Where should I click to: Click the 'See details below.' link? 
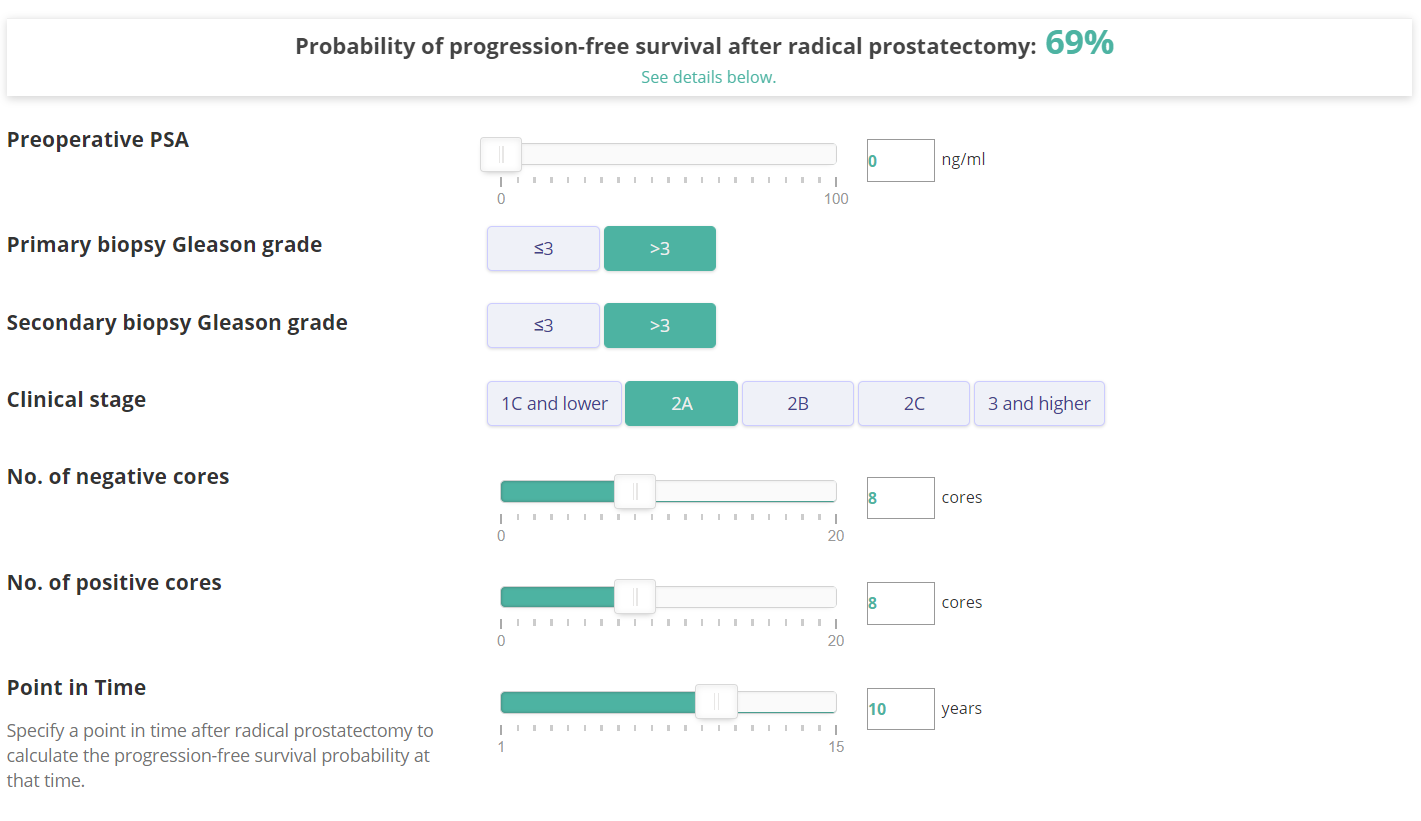(708, 77)
